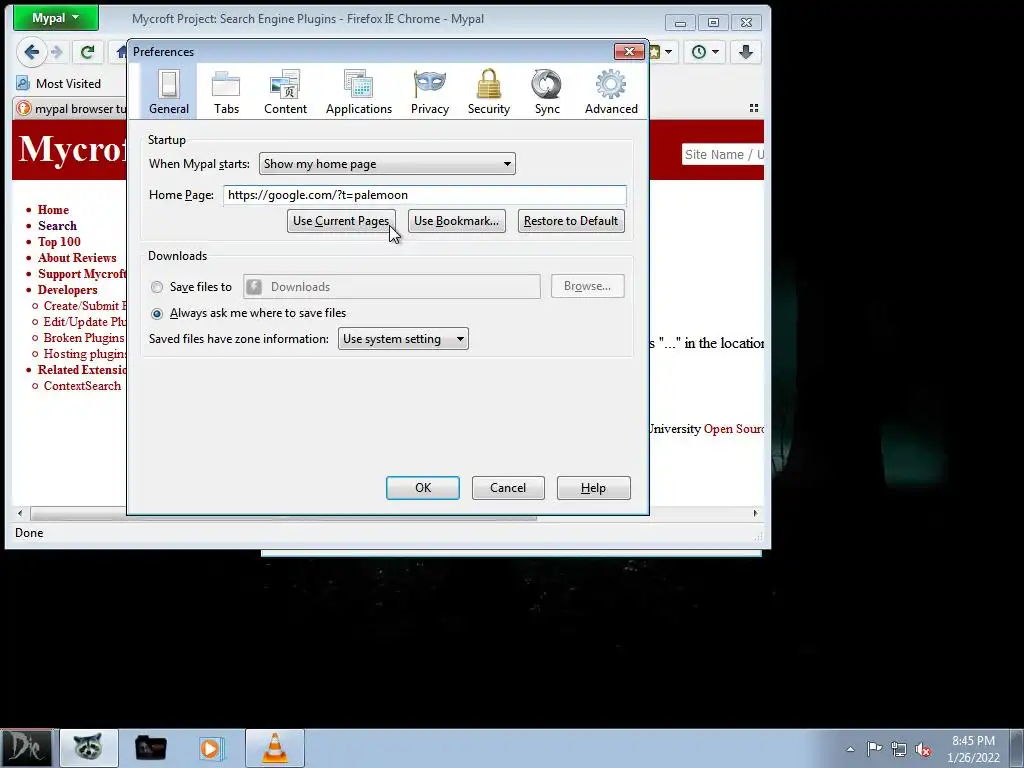Click the muted volume tray icon
The width and height of the screenshot is (1024, 768).
tap(923, 749)
